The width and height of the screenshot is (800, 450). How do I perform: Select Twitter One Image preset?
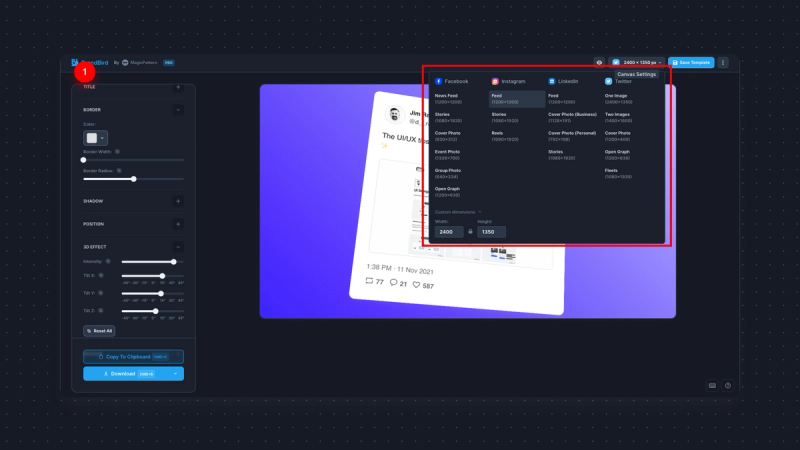pos(618,98)
